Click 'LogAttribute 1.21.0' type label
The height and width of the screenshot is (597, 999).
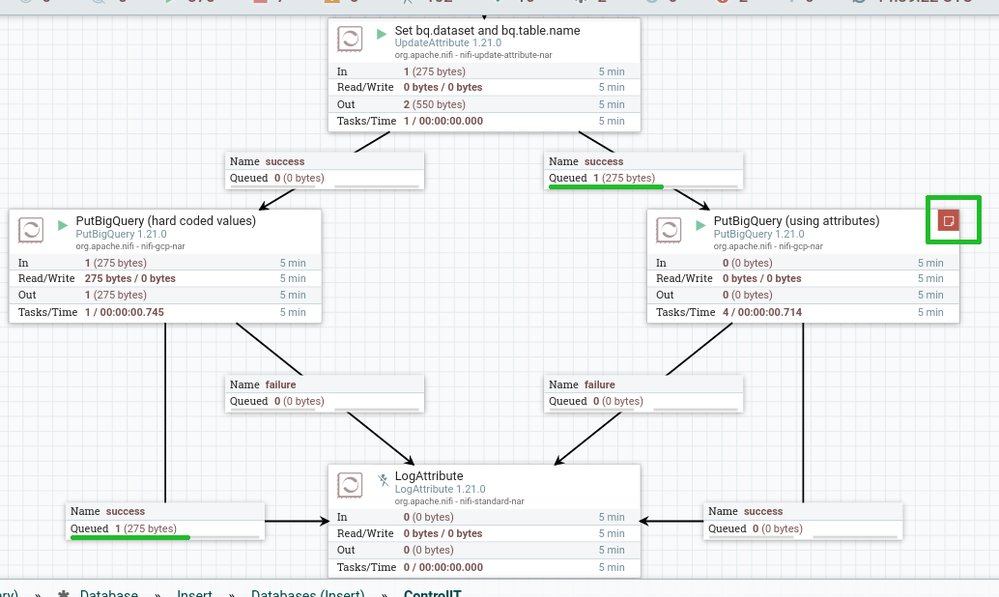440,489
